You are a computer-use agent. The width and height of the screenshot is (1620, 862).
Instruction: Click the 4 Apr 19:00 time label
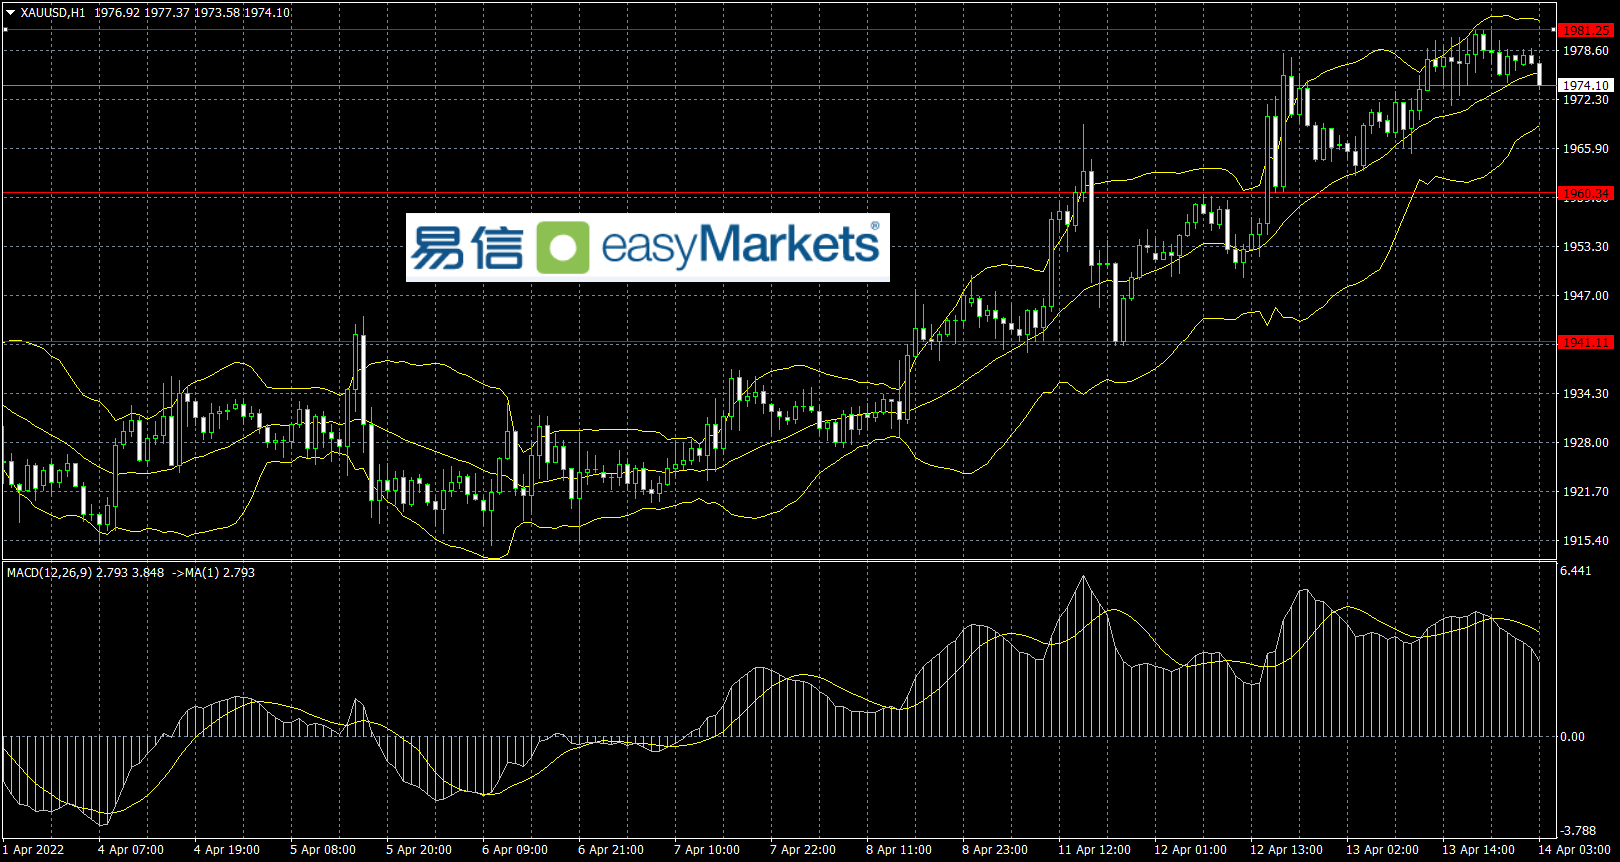227,850
